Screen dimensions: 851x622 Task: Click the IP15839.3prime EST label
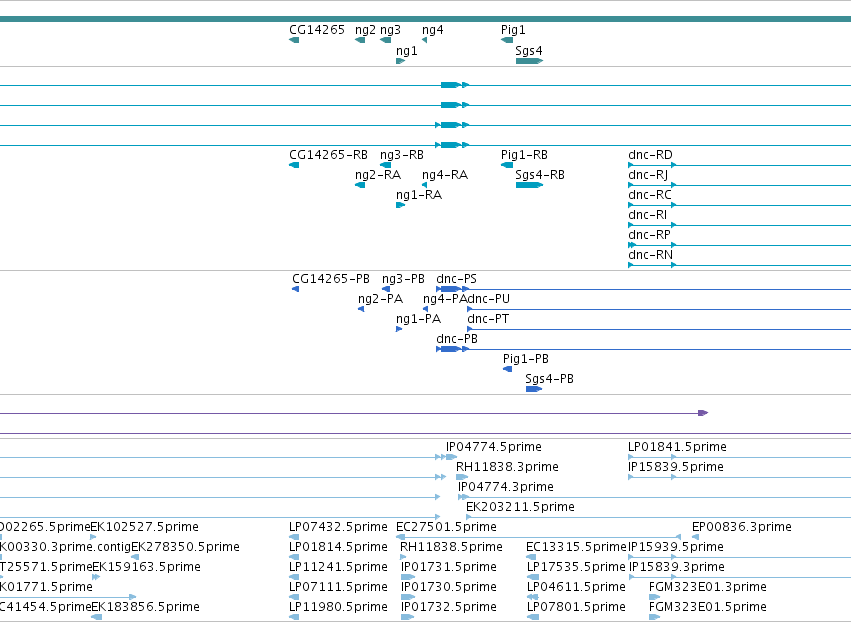677,568
